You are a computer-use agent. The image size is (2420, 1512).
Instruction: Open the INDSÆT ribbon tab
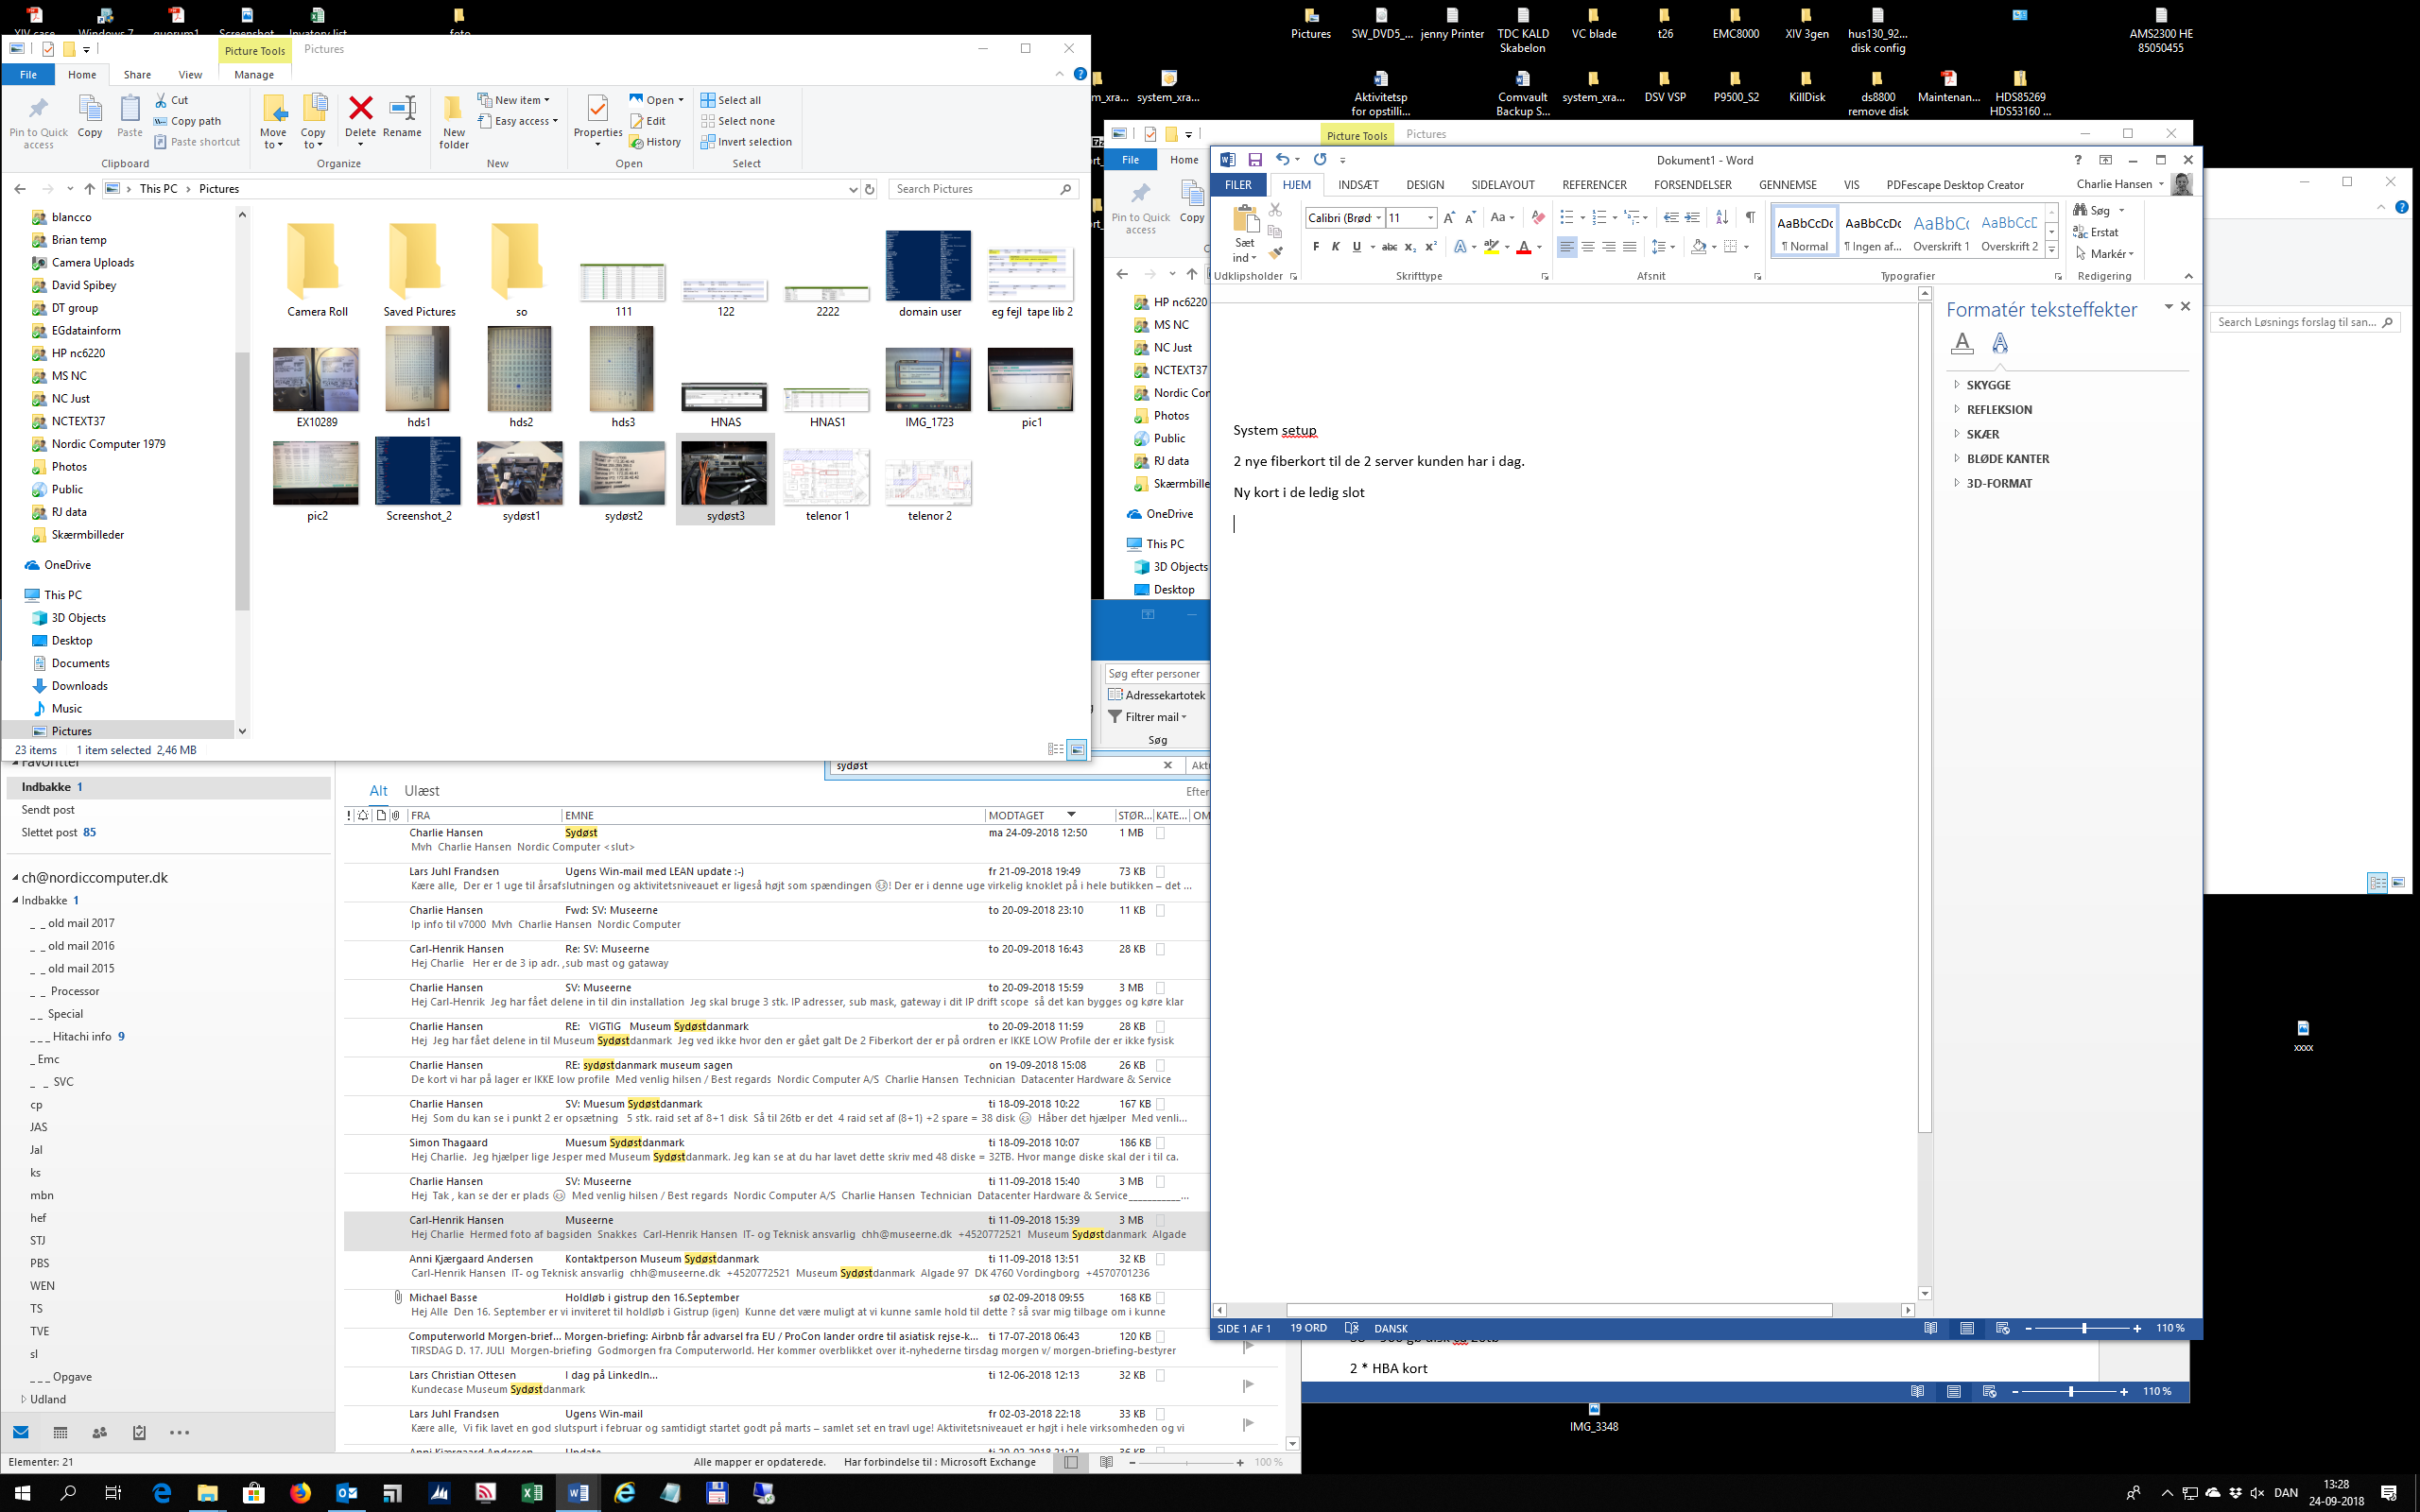(1357, 185)
